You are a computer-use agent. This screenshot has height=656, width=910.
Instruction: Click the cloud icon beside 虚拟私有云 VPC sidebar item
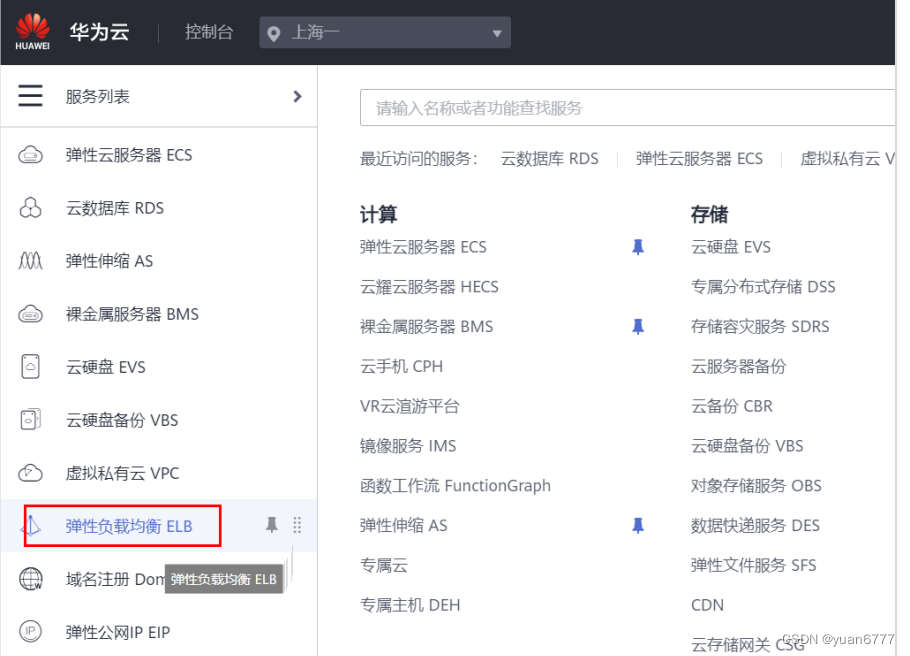click(x=30, y=473)
